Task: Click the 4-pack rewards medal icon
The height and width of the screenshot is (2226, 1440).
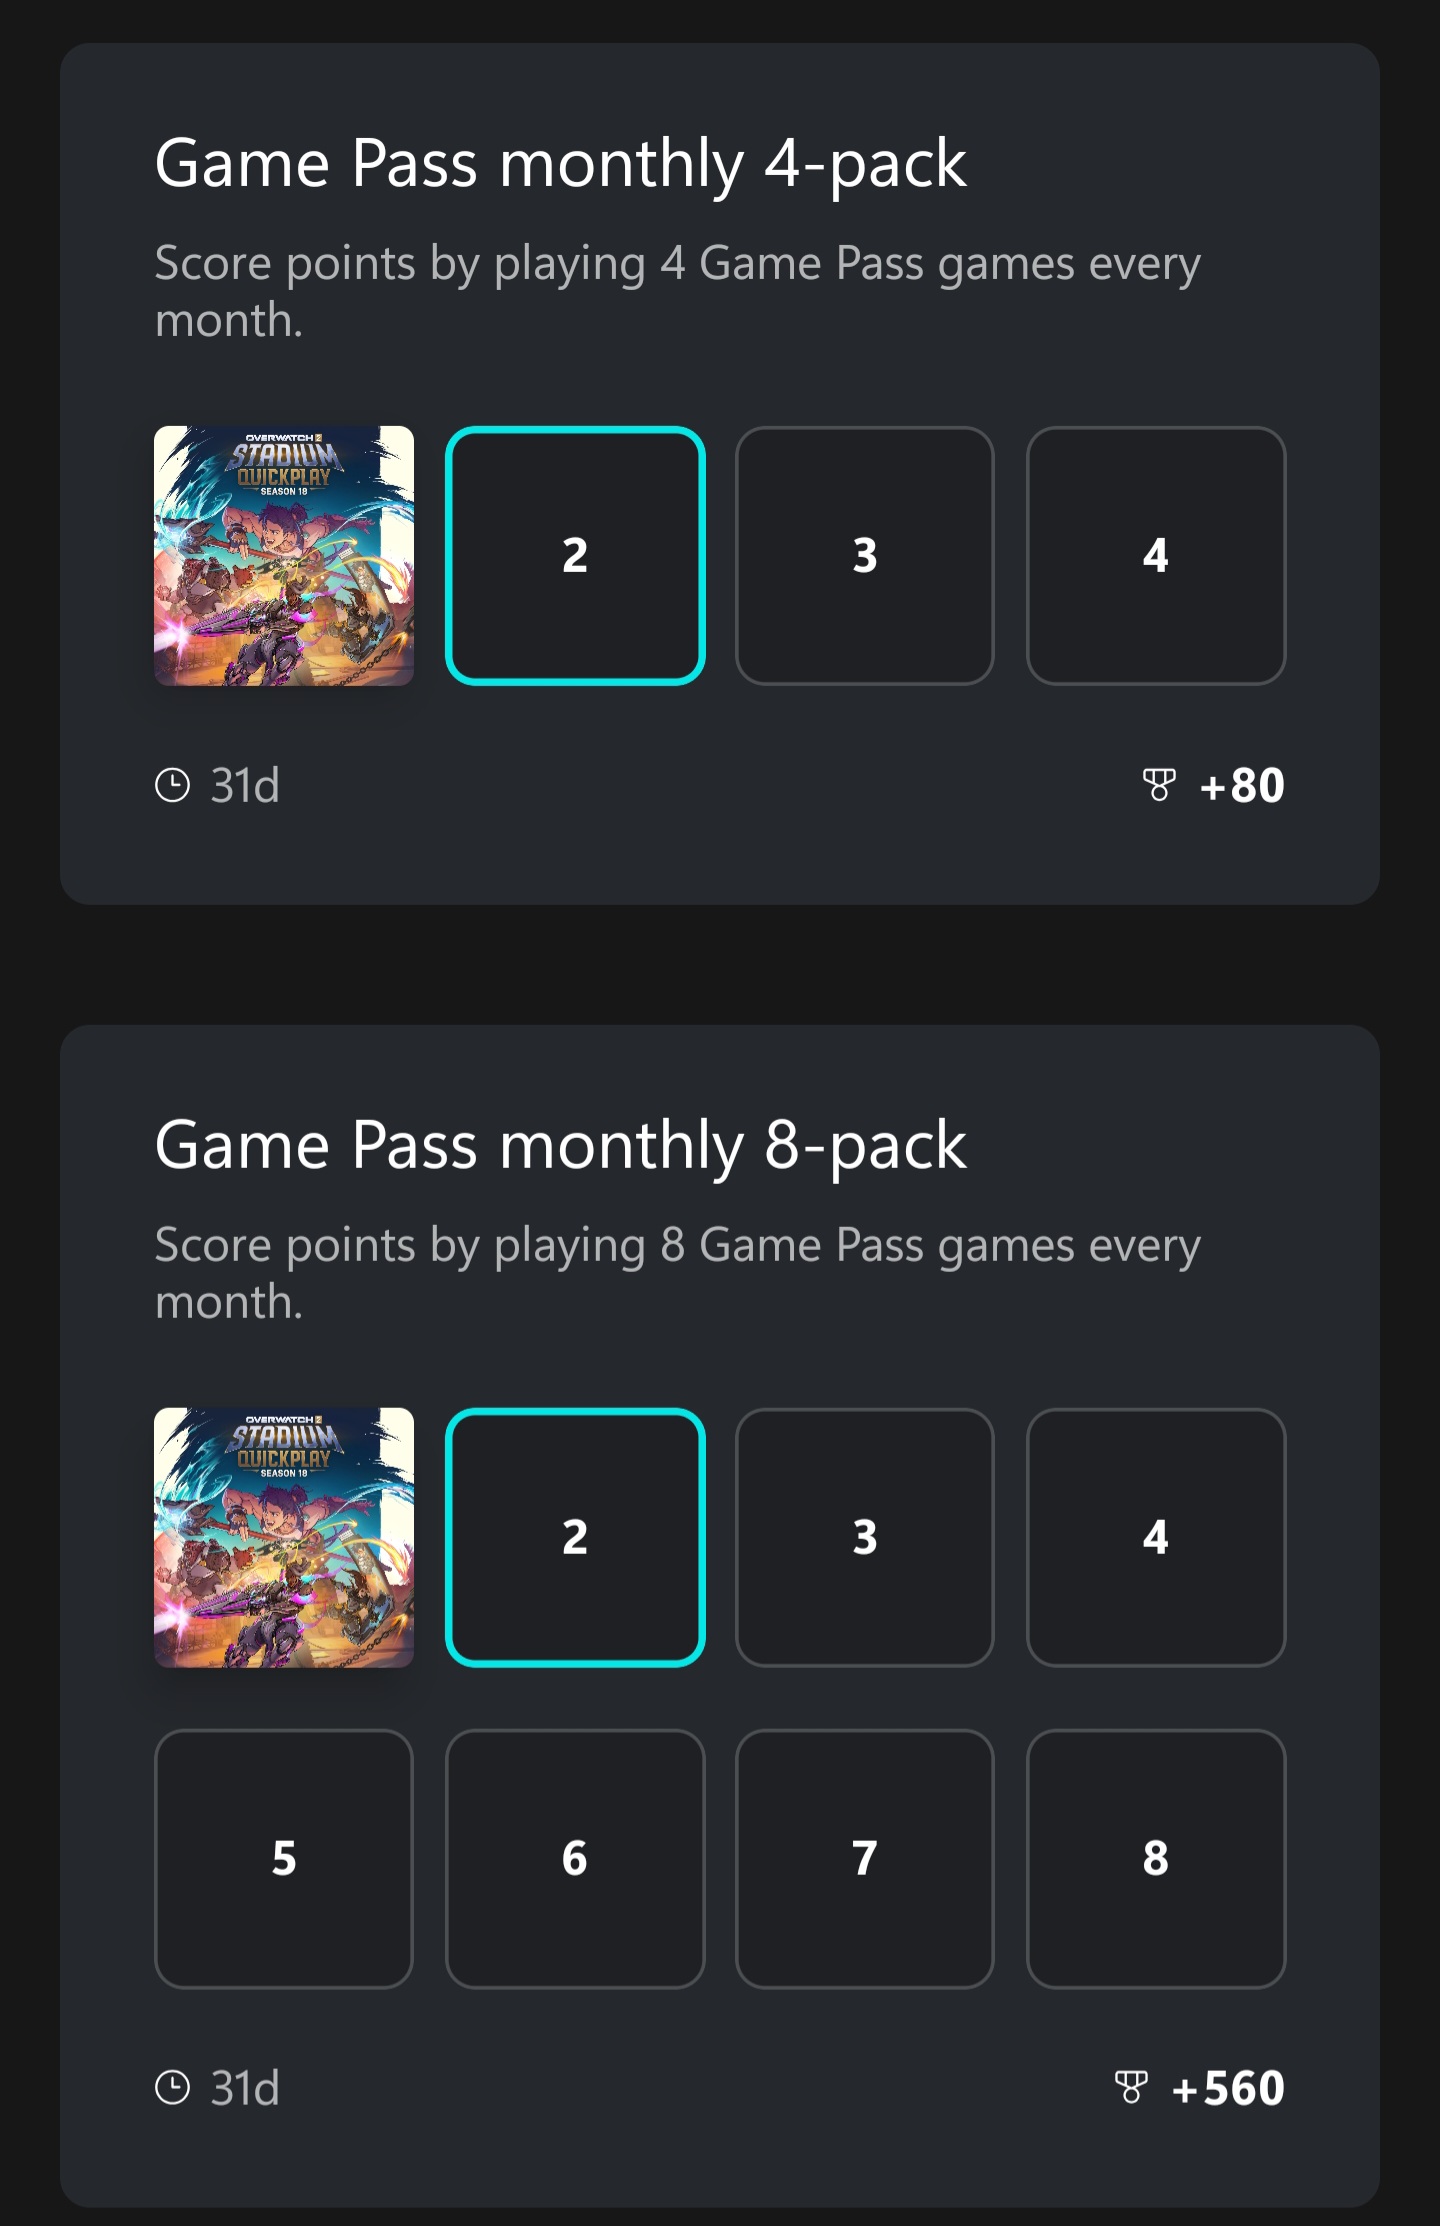Action: coord(1159,786)
